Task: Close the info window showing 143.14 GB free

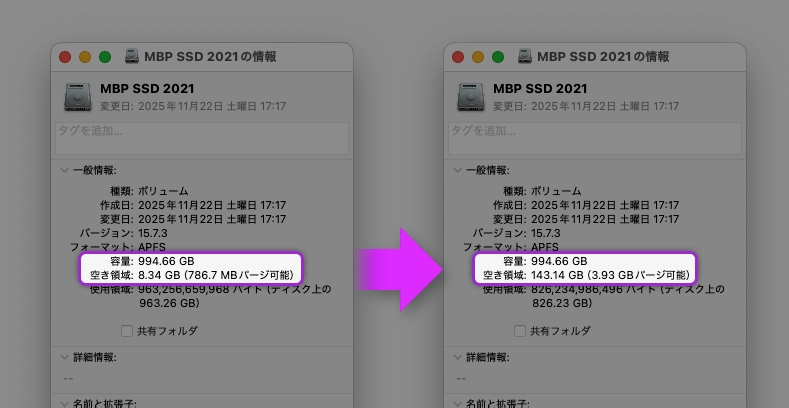Action: point(458,57)
